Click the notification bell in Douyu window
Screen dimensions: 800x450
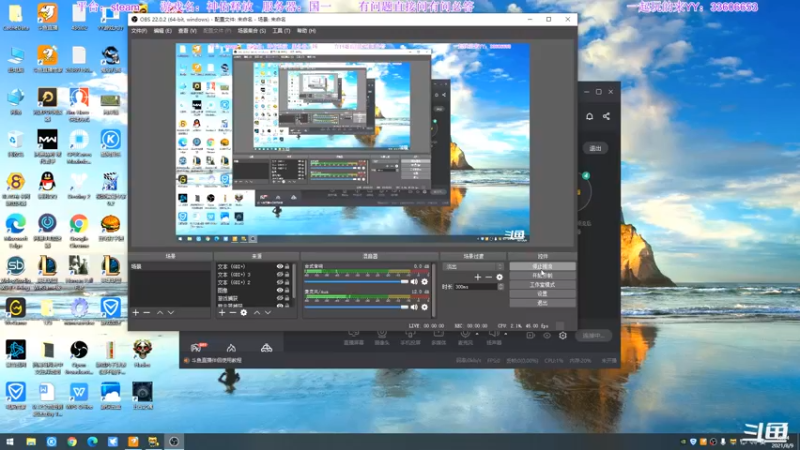pos(589,116)
